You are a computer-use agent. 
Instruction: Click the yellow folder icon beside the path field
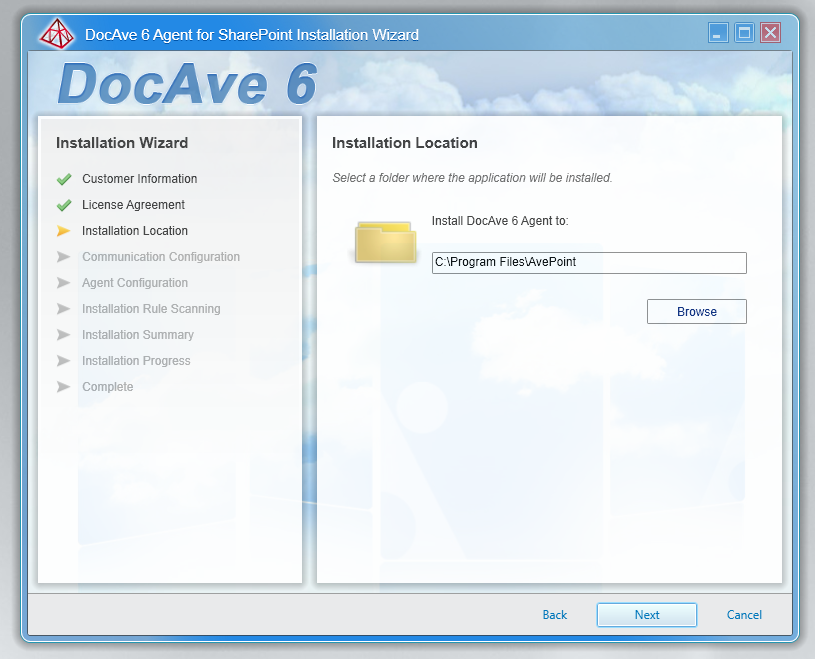(x=385, y=241)
